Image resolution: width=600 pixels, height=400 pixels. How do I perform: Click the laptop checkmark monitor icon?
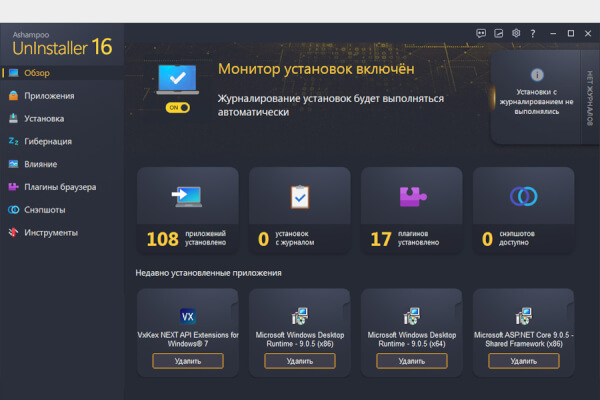(x=178, y=79)
